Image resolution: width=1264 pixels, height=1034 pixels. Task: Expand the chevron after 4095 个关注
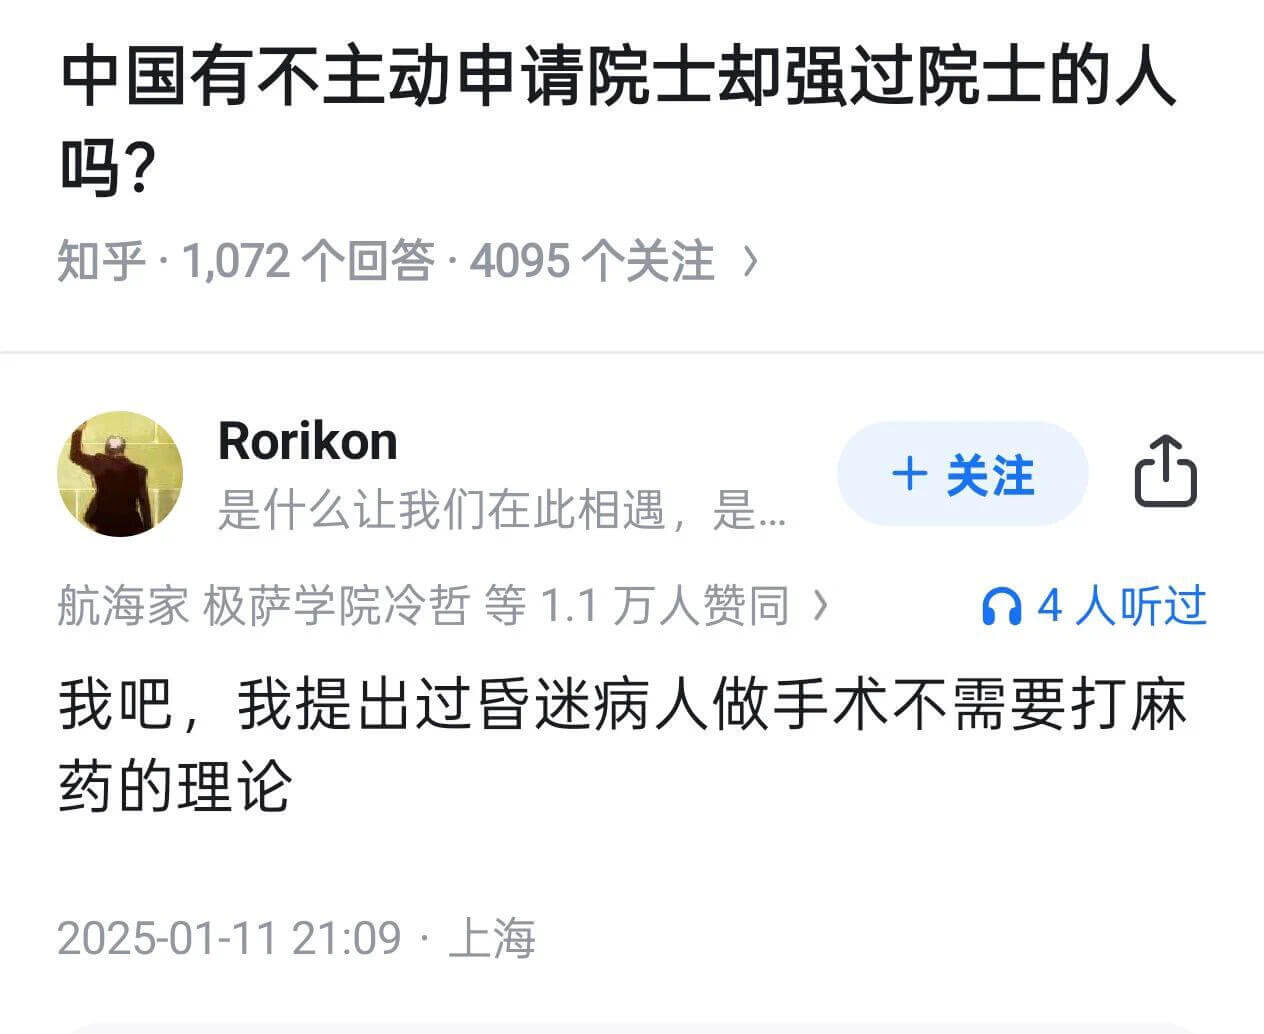point(752,260)
